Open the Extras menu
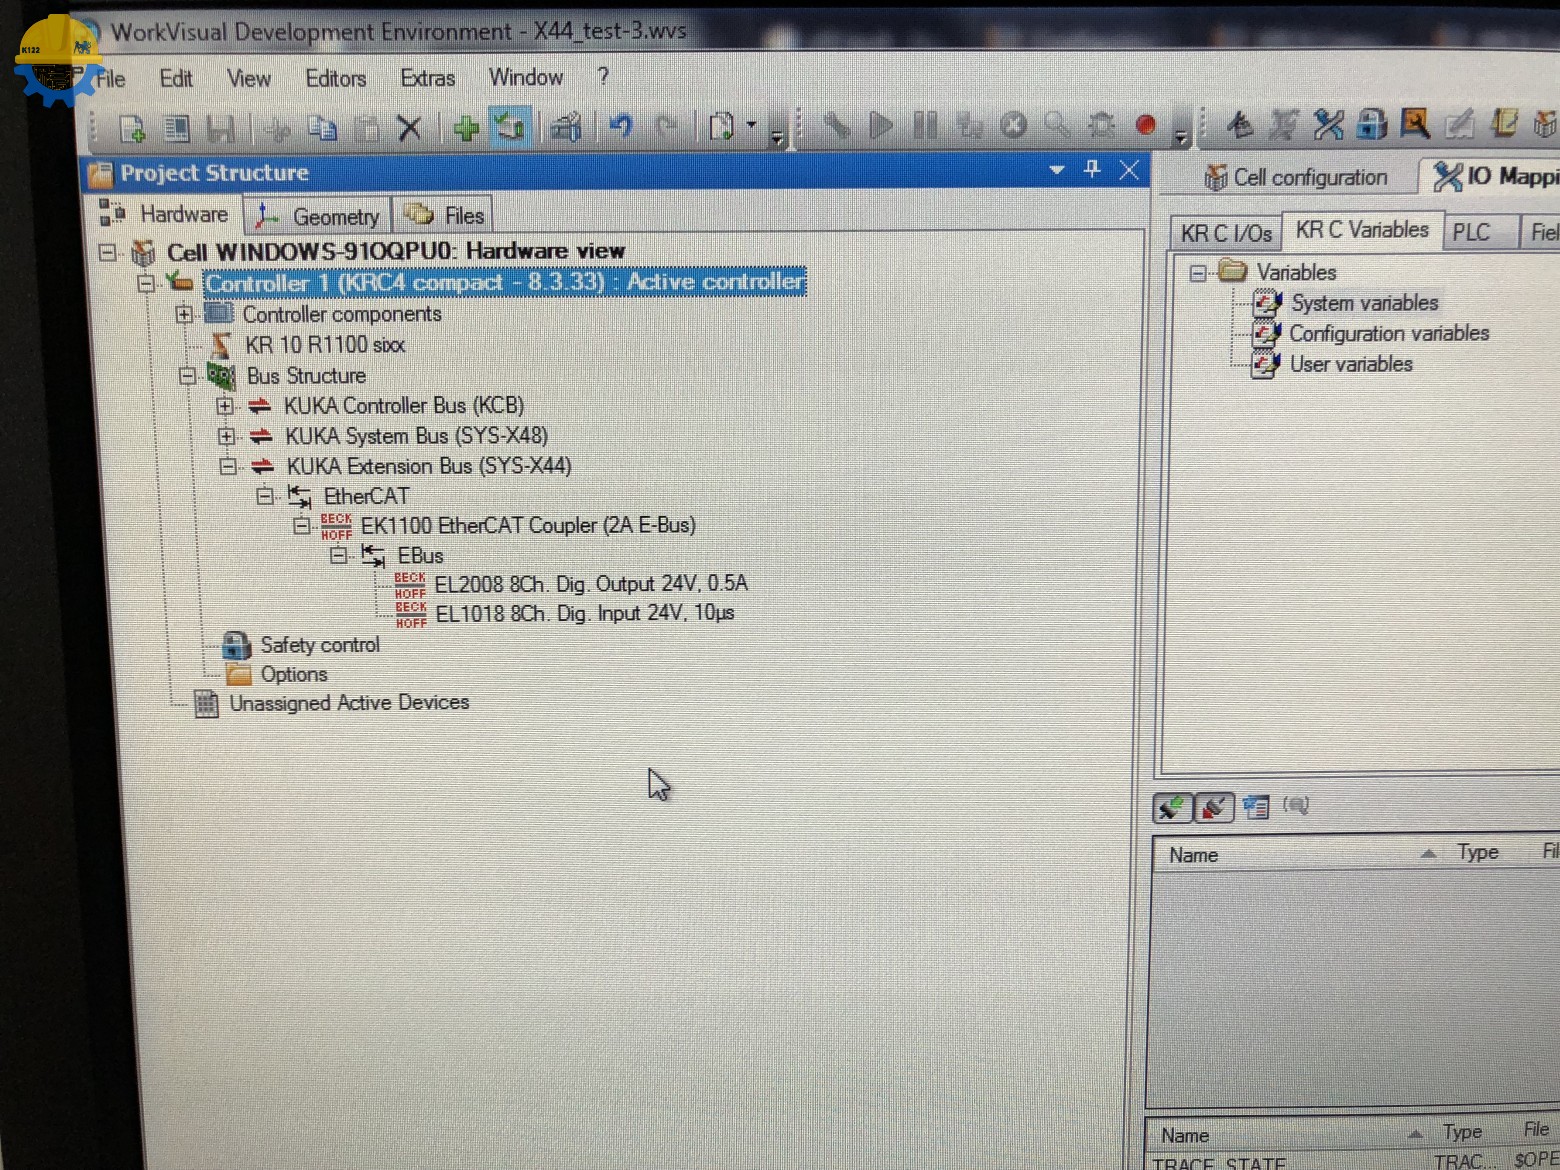 tap(428, 77)
